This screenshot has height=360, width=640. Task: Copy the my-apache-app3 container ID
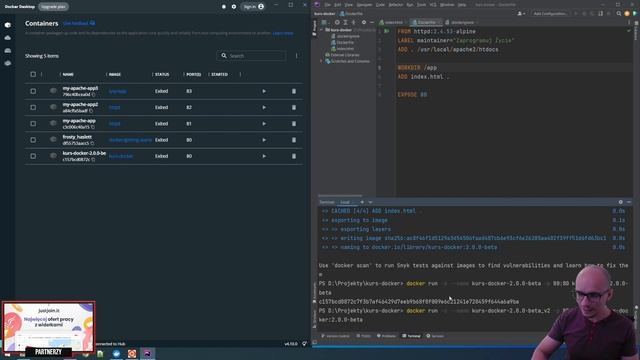click(x=93, y=95)
